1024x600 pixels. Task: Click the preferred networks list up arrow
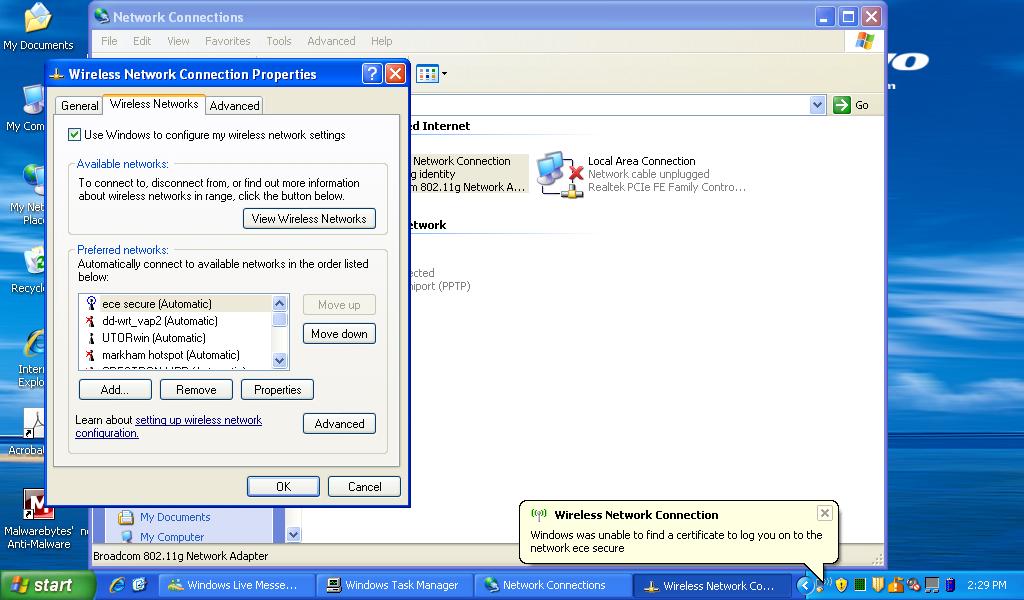[x=280, y=303]
